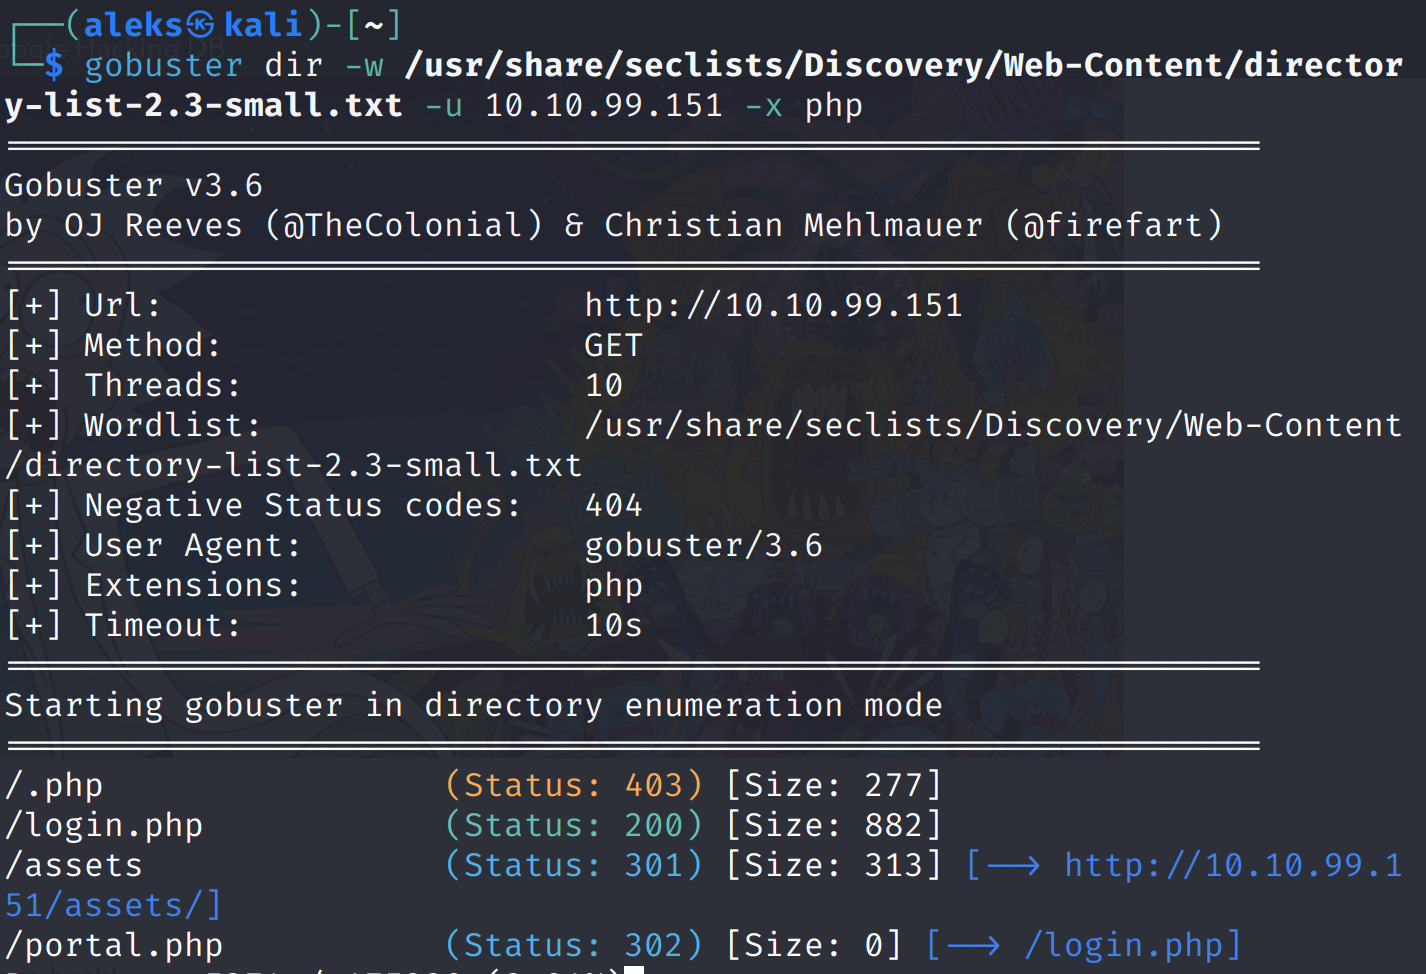
Task: Click the '$' prompt symbol
Action: coord(54,66)
